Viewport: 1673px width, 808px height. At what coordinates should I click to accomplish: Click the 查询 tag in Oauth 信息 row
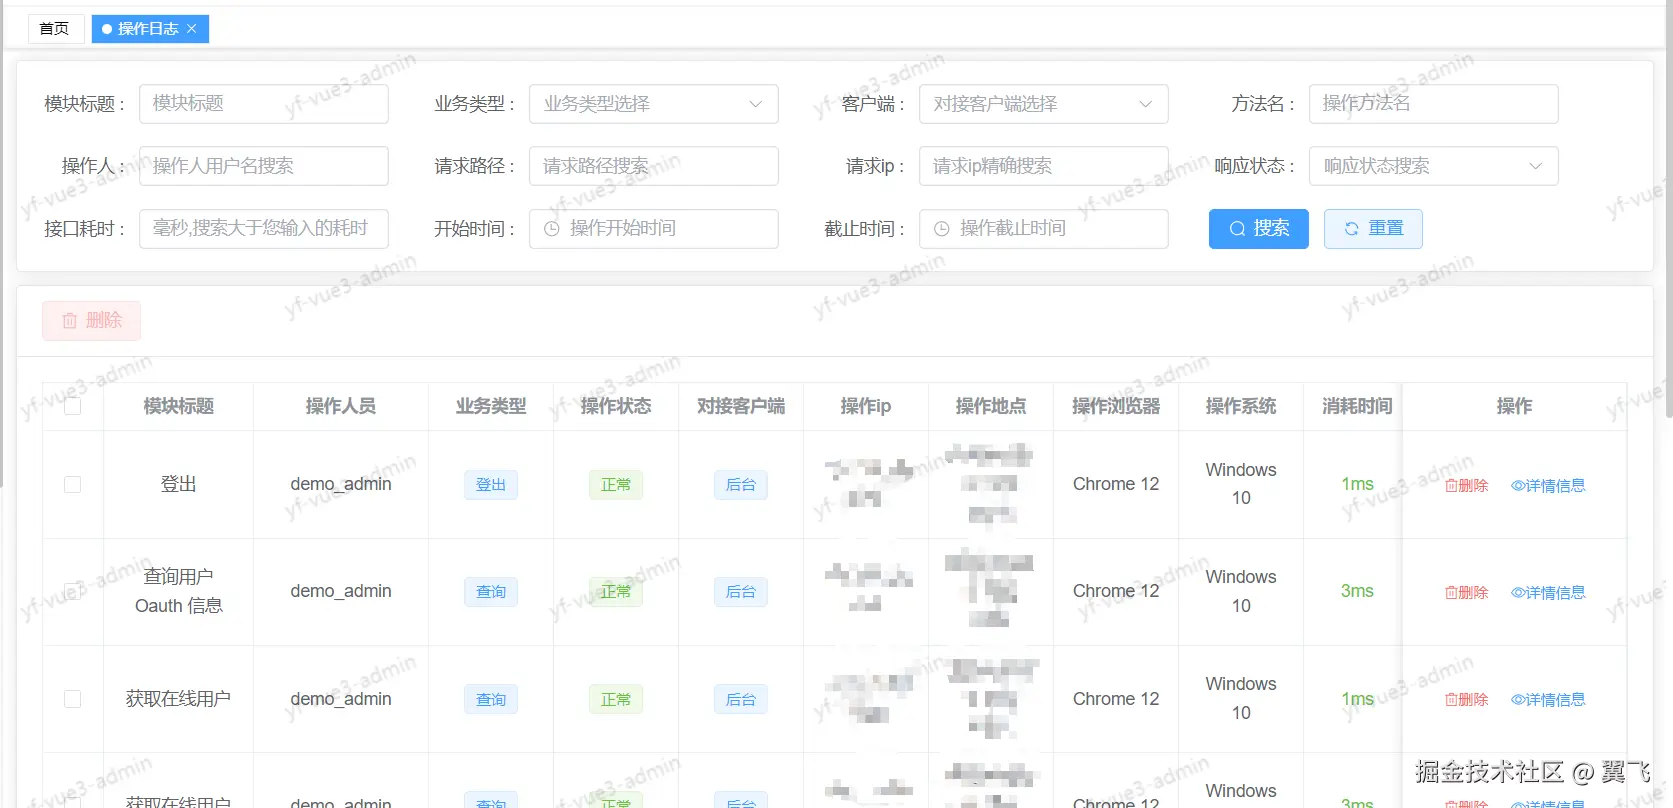491,592
